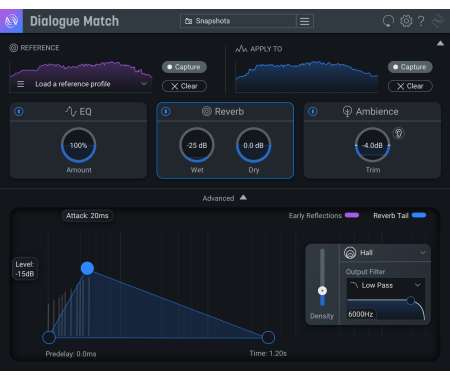Collapse the top panel with the arrow
Viewport: 450px width, 380px height.
tap(440, 43)
